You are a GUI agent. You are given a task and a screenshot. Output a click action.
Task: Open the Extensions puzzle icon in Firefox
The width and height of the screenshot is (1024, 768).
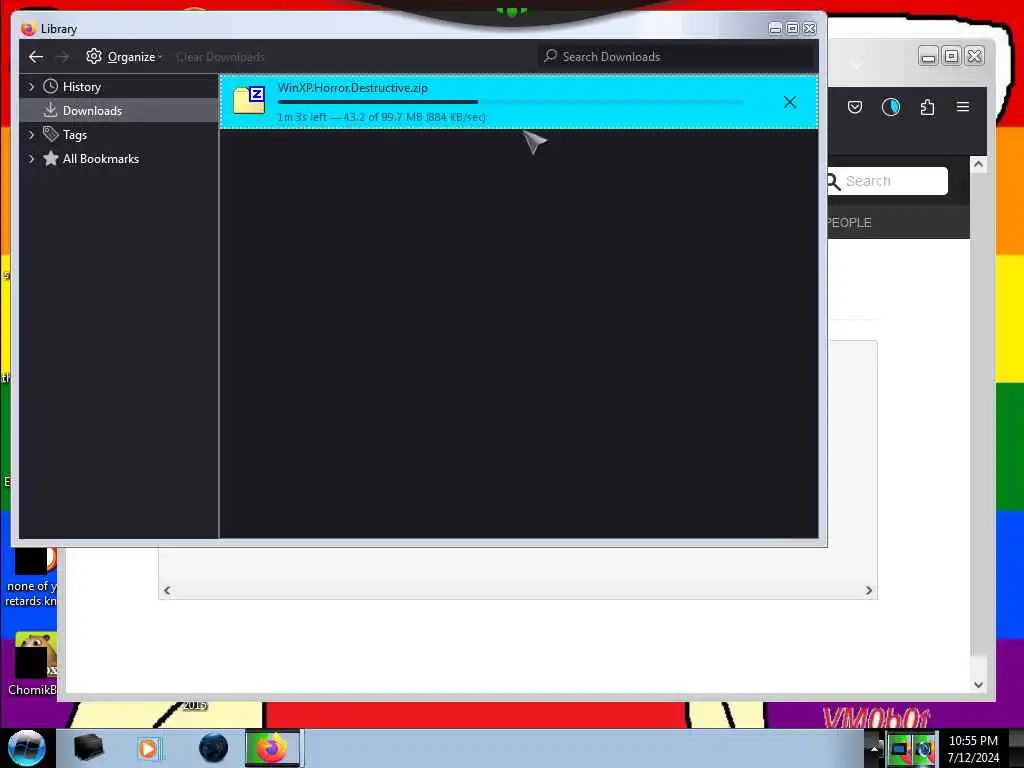click(x=927, y=107)
